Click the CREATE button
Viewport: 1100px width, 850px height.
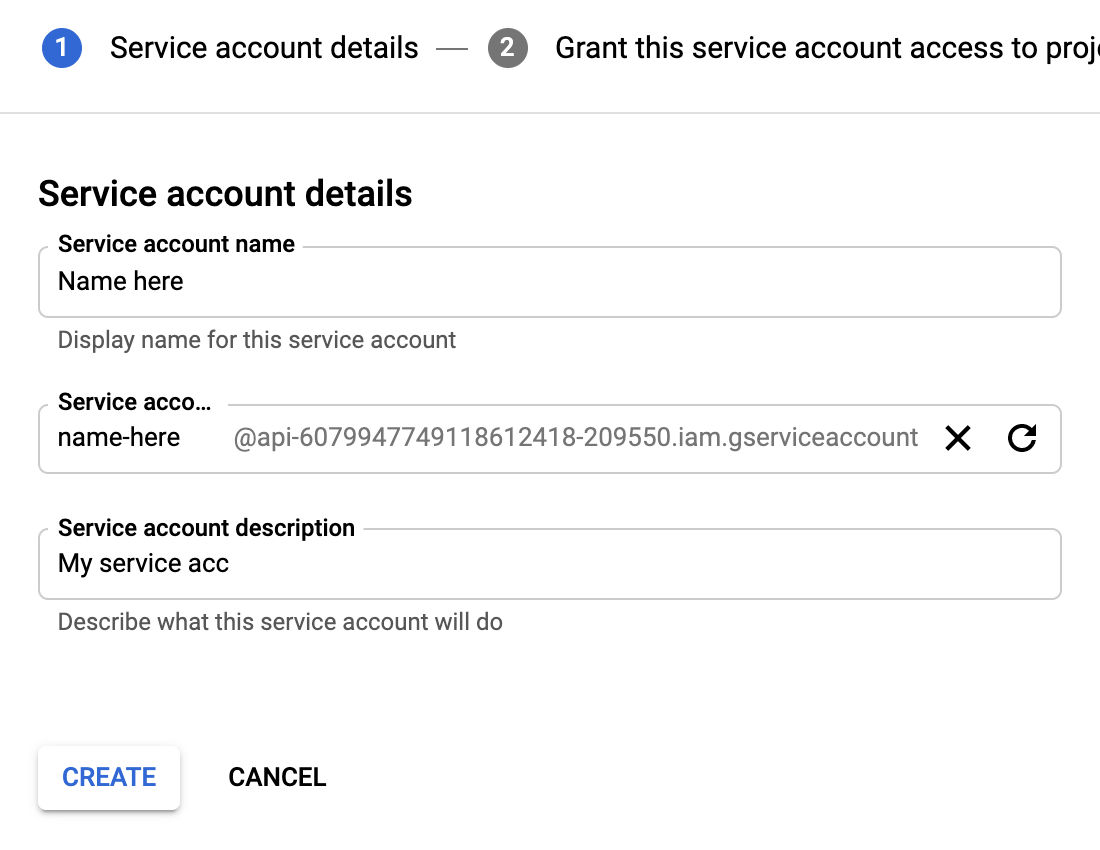click(x=109, y=777)
